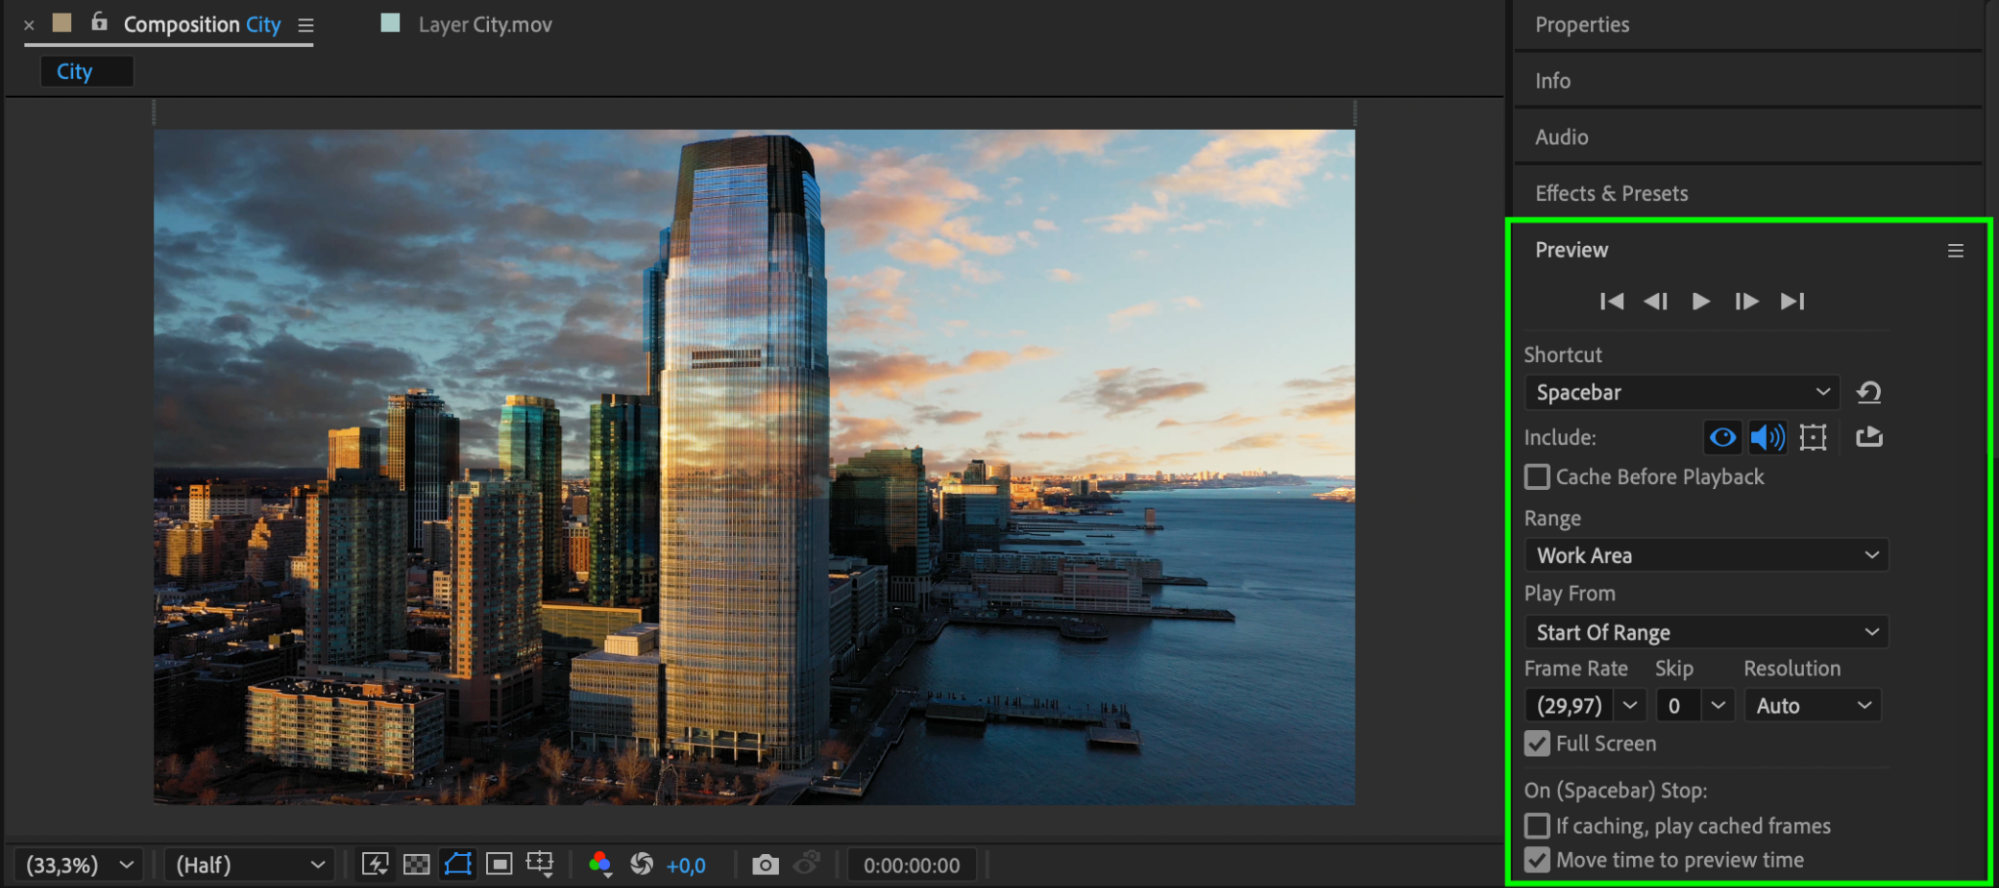Jump to last frame in Preview panel
The height and width of the screenshot is (889, 1999).
pyautogui.click(x=1792, y=301)
